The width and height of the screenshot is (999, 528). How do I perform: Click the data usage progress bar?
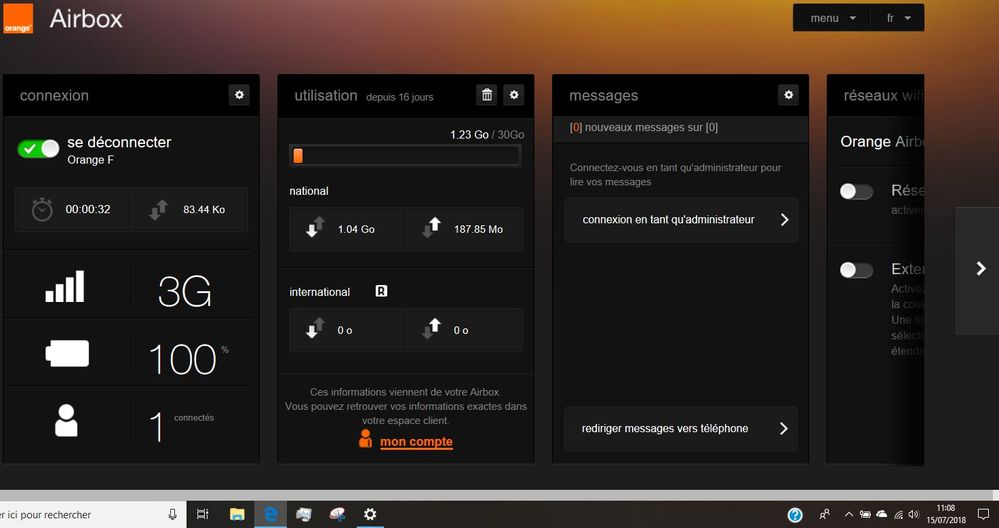[404, 155]
